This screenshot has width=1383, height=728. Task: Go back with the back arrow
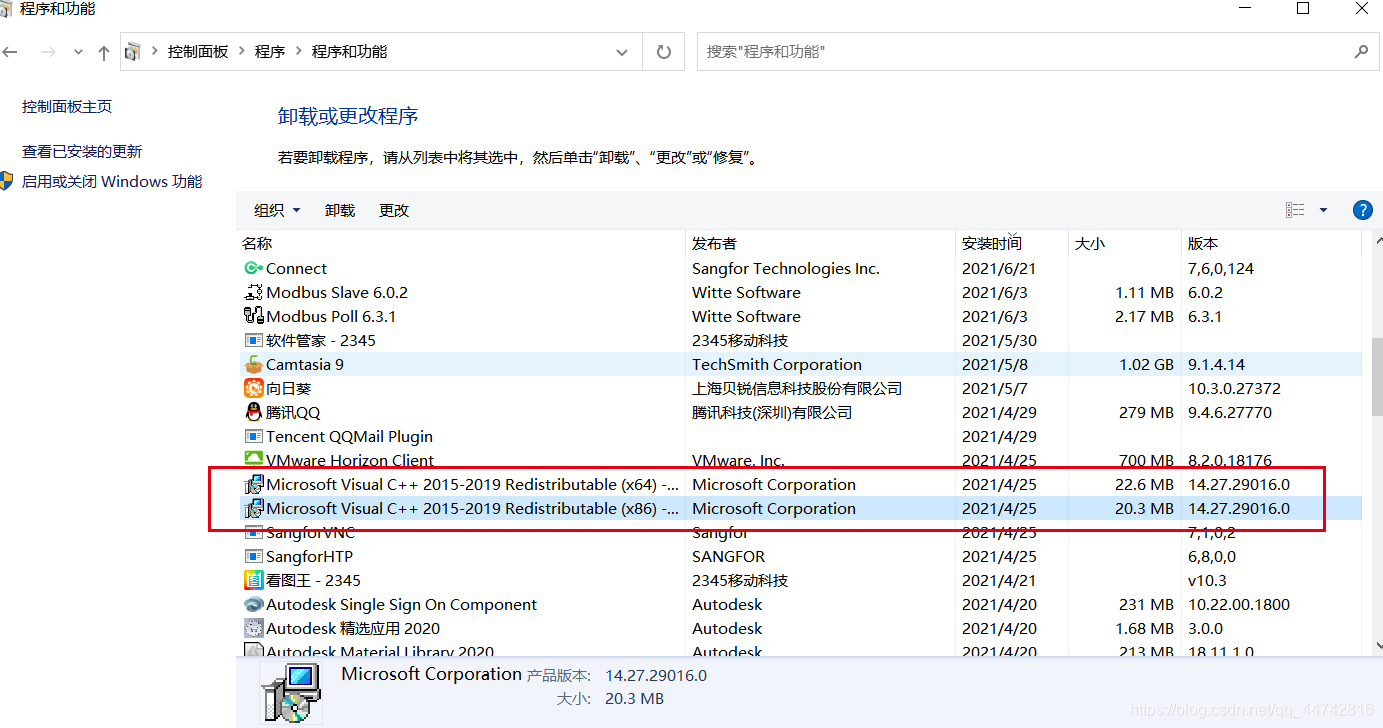click(x=10, y=52)
